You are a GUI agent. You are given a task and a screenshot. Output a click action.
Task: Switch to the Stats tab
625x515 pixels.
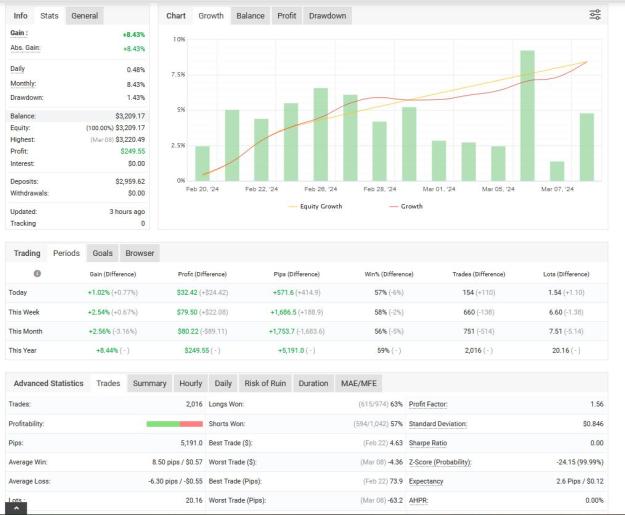click(49, 16)
